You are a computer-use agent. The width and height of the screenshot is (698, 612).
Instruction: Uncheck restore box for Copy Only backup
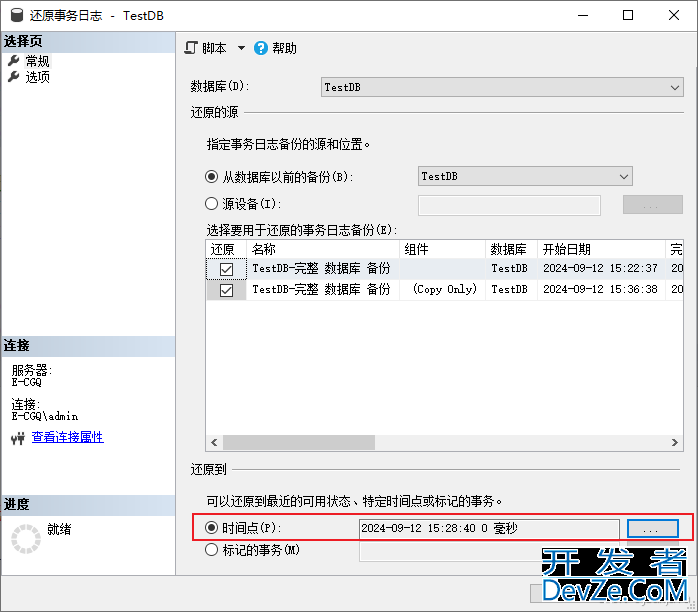(226, 291)
